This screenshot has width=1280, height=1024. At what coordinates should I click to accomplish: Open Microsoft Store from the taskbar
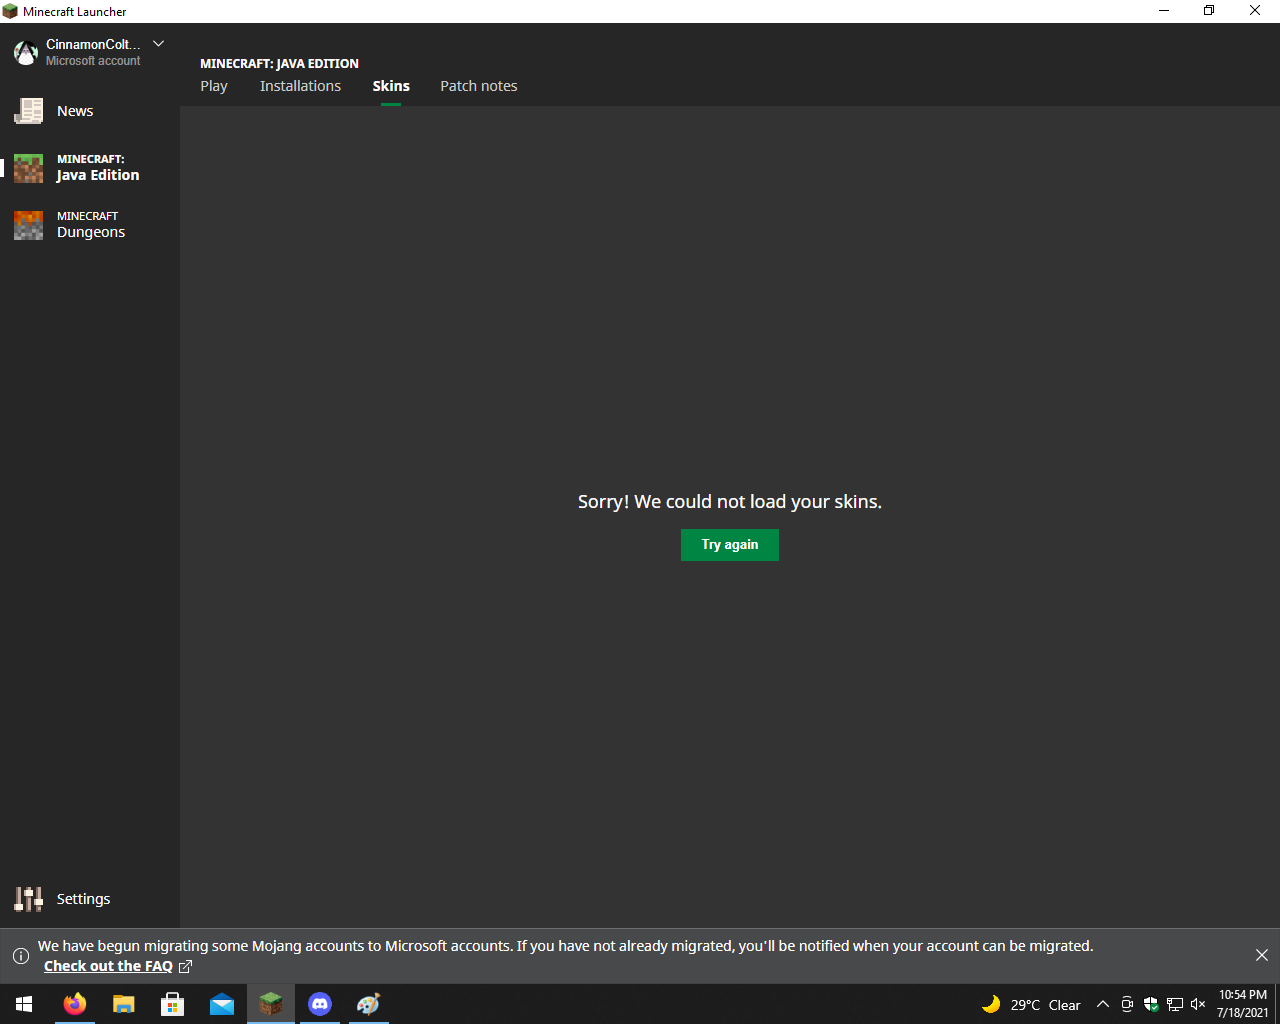point(173,1004)
